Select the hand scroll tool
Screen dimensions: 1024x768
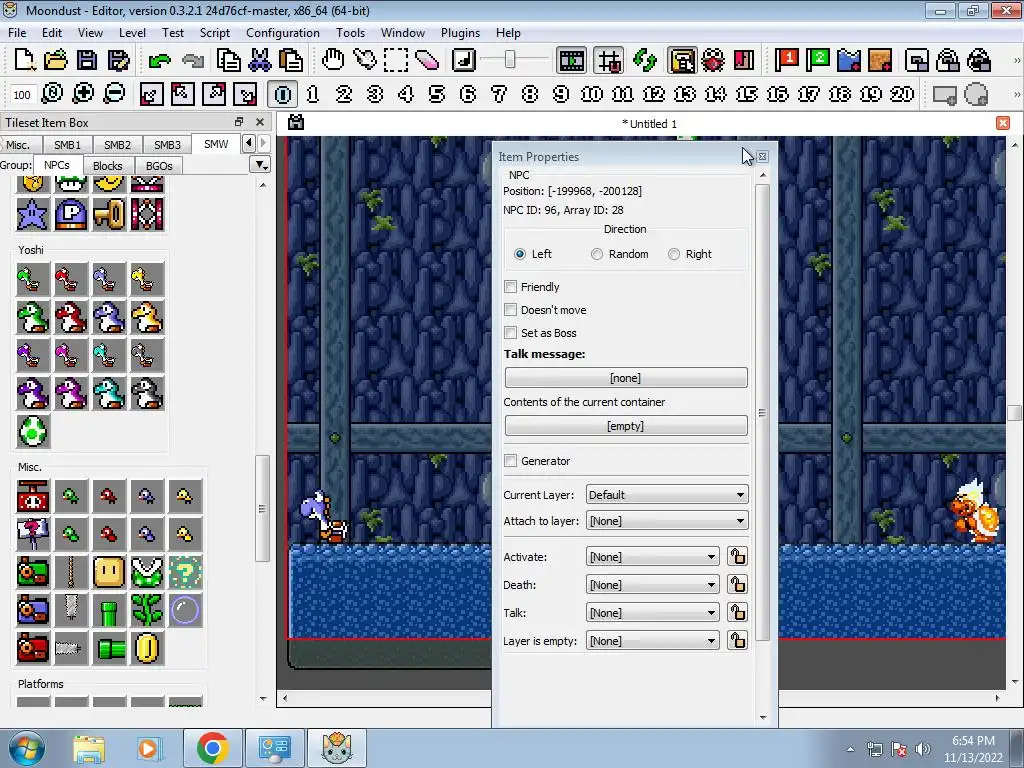333,60
